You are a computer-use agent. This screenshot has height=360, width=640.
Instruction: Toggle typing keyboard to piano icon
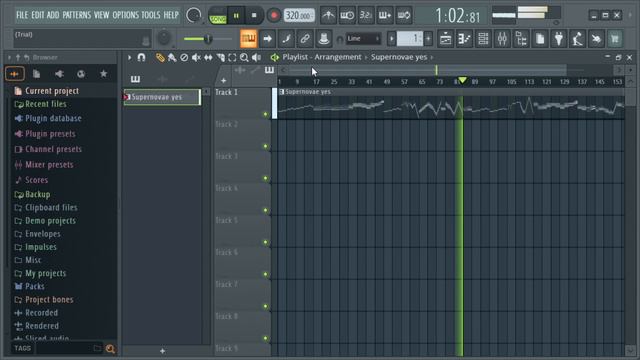click(x=248, y=39)
